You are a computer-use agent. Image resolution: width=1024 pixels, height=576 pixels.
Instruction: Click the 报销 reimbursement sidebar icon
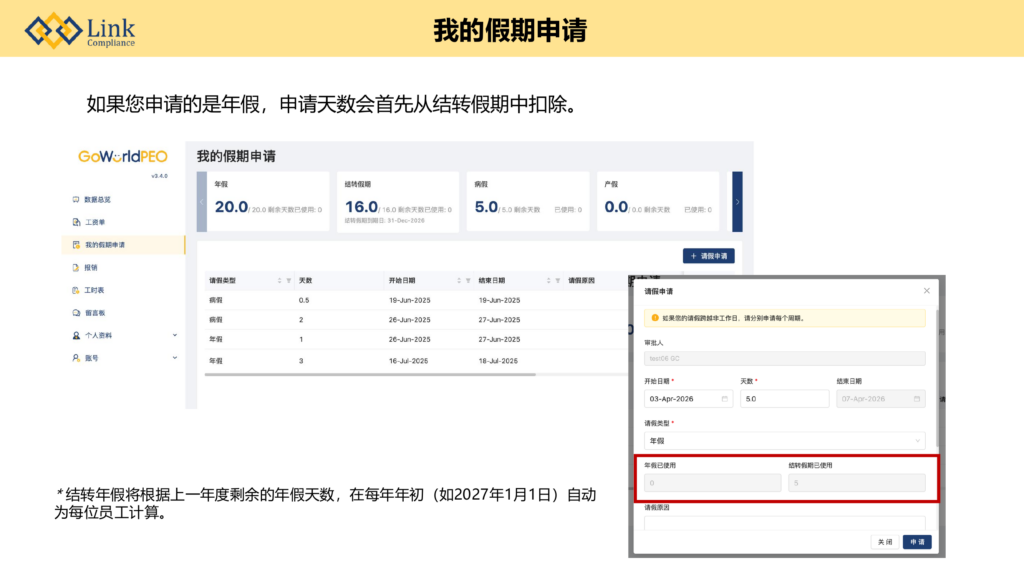coord(76,268)
